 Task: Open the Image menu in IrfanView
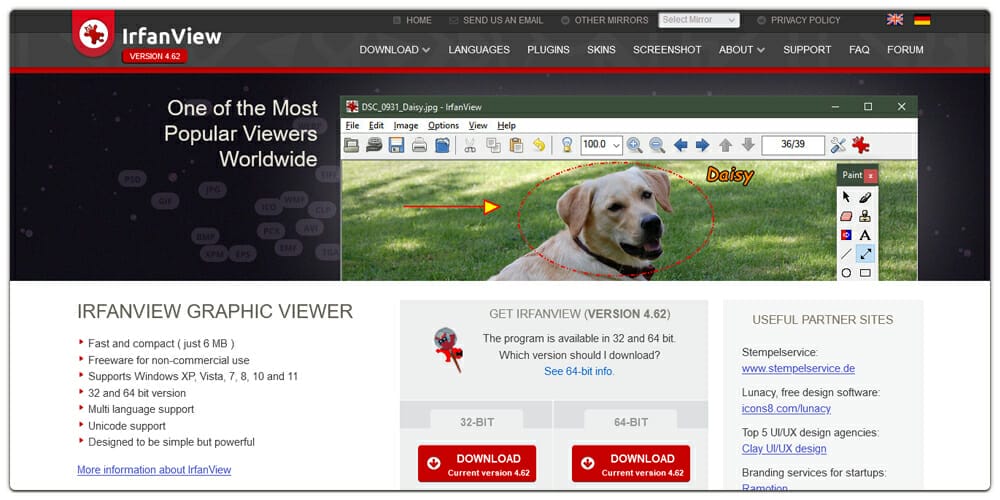pyautogui.click(x=406, y=125)
